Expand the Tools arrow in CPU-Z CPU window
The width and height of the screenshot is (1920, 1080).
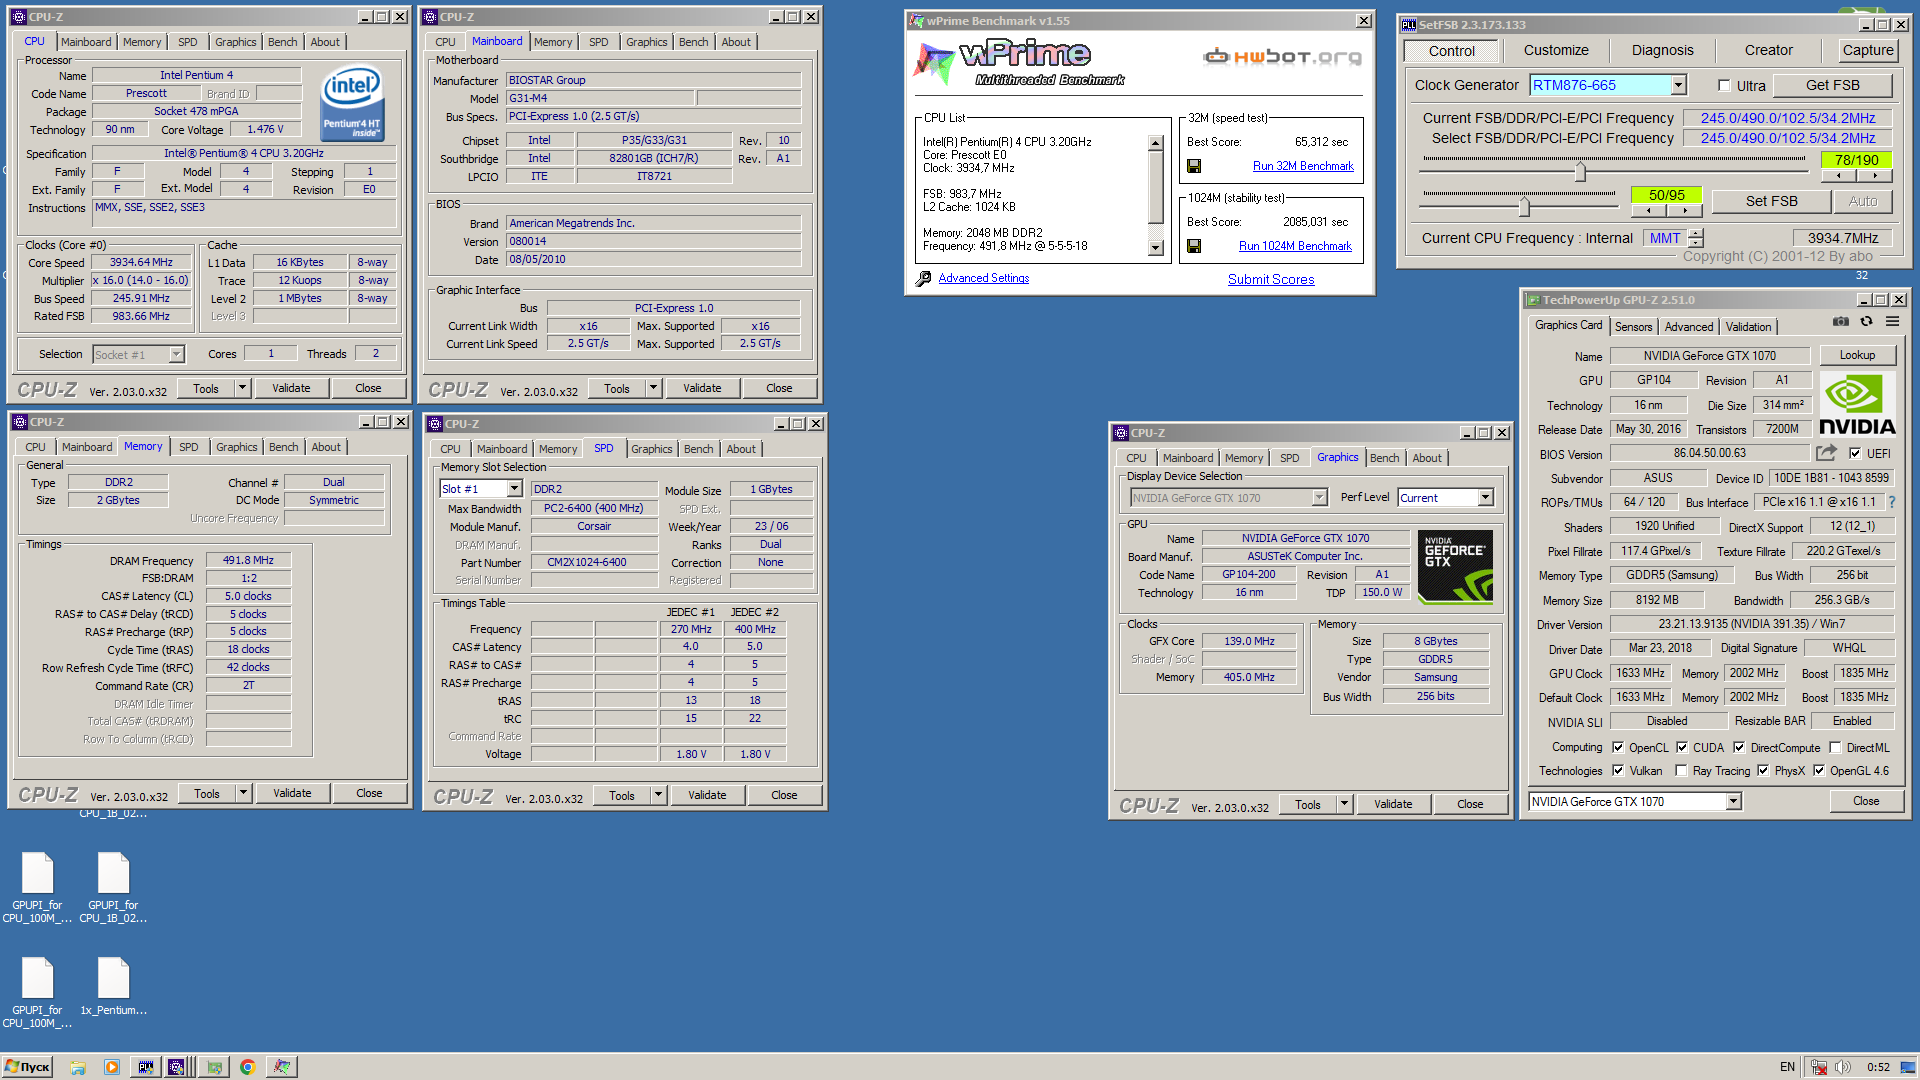pyautogui.click(x=242, y=388)
